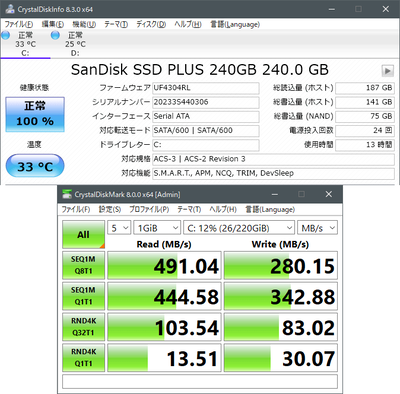Click the S.M.A.R.T., APM, NCQ features field

pyautogui.click(x=273, y=173)
